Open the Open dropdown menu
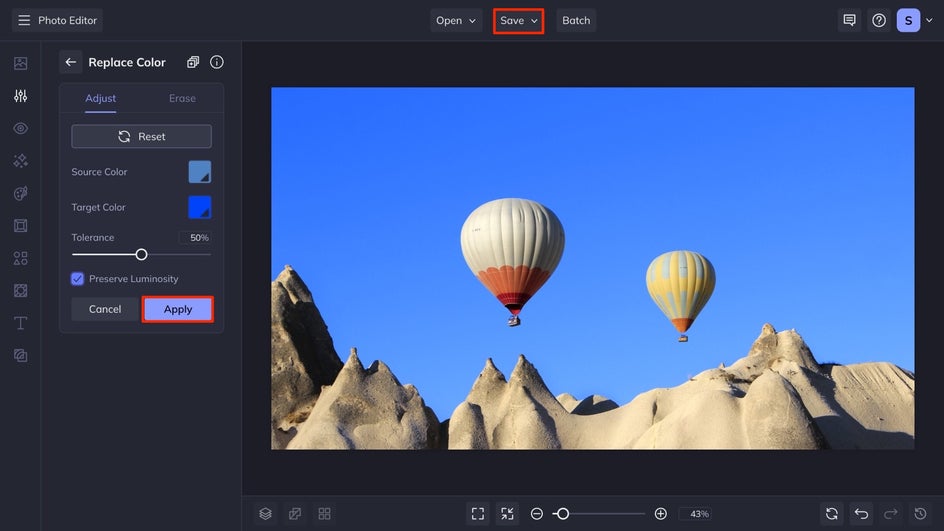This screenshot has width=944, height=531. point(456,20)
